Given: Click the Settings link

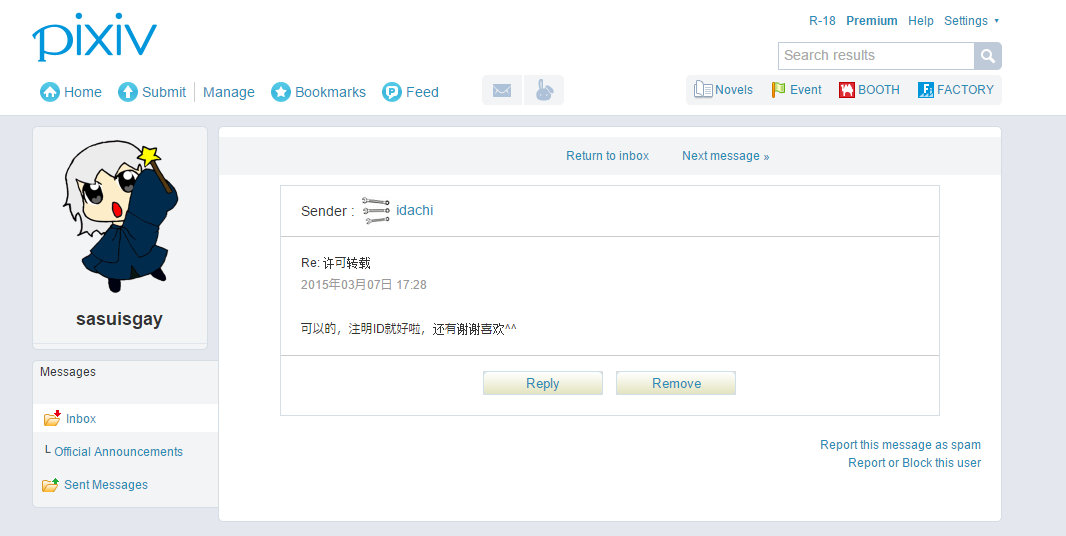Looking at the screenshot, I should 965,20.
